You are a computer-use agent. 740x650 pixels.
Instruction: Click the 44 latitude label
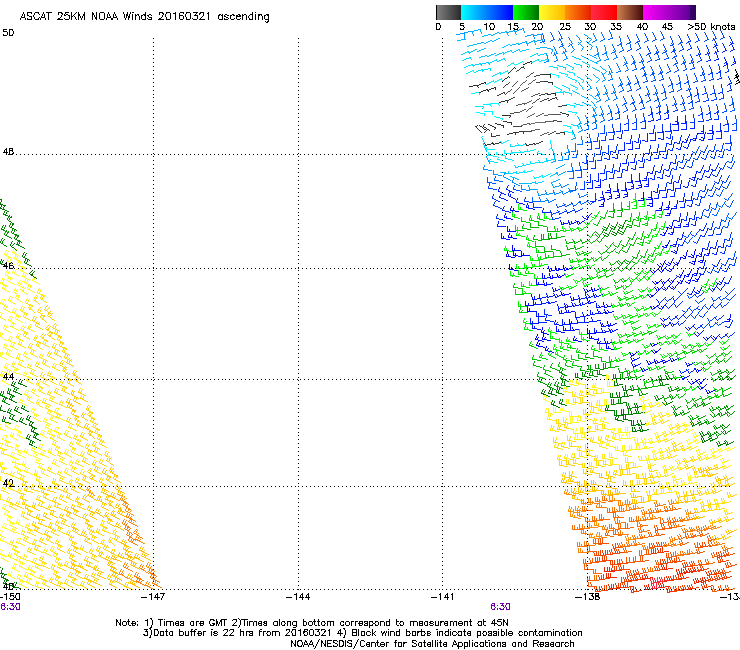pos(8,377)
